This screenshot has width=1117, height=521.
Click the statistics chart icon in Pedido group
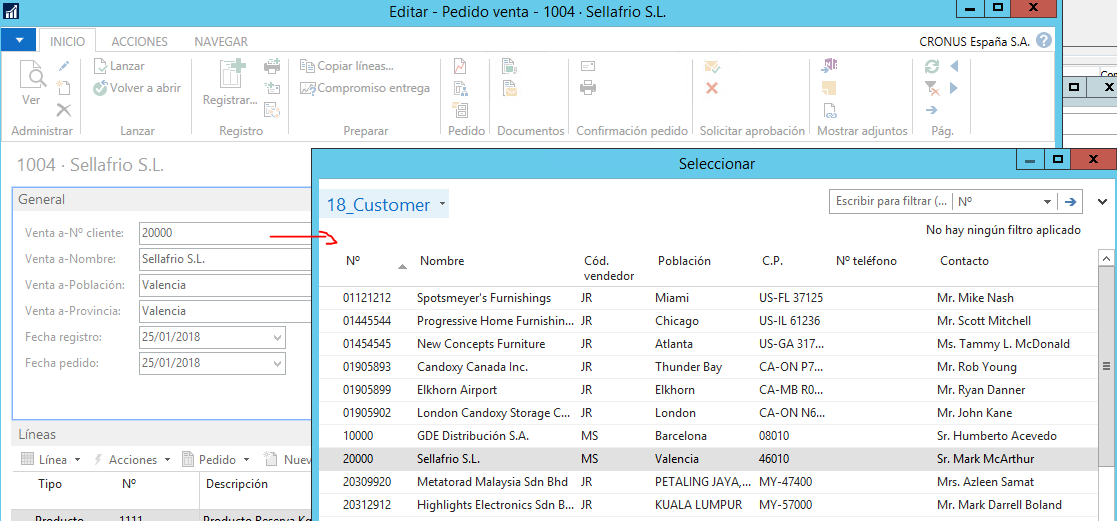coord(460,67)
